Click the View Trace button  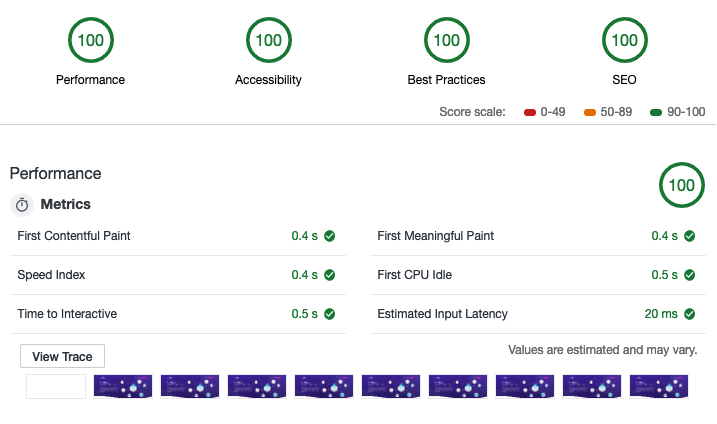pos(62,356)
